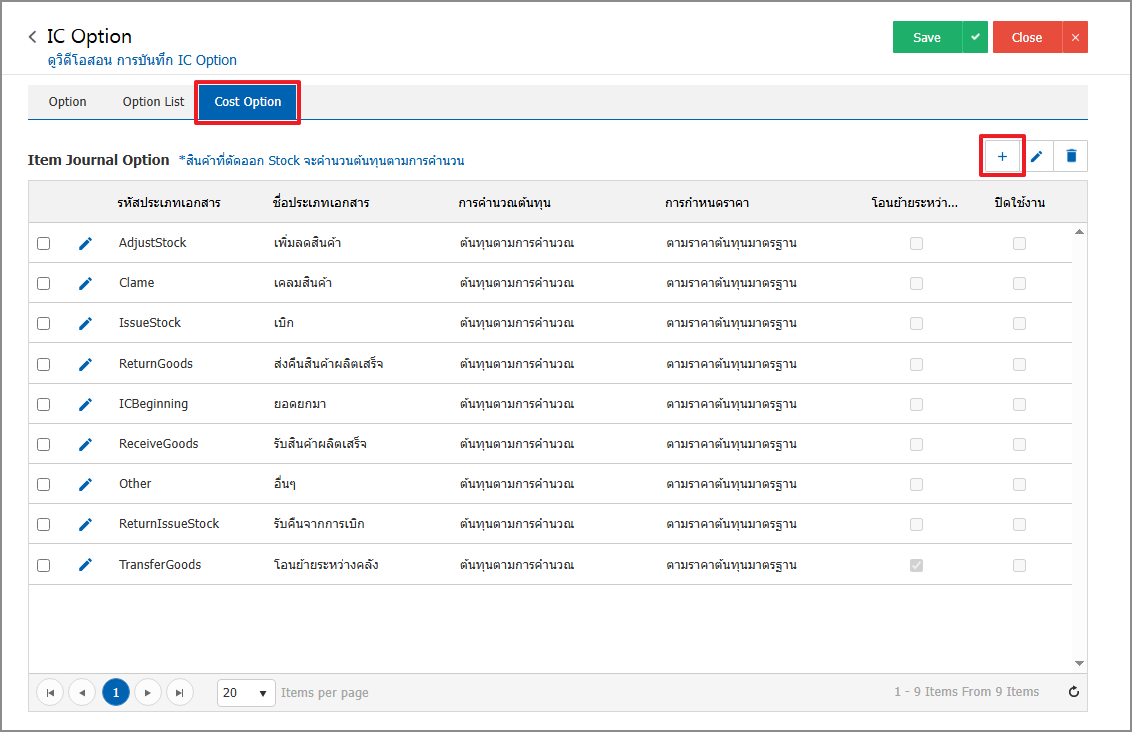Viewport: 1132px width, 732px height.
Task: Click the refresh icon in pager
Action: pyautogui.click(x=1074, y=692)
